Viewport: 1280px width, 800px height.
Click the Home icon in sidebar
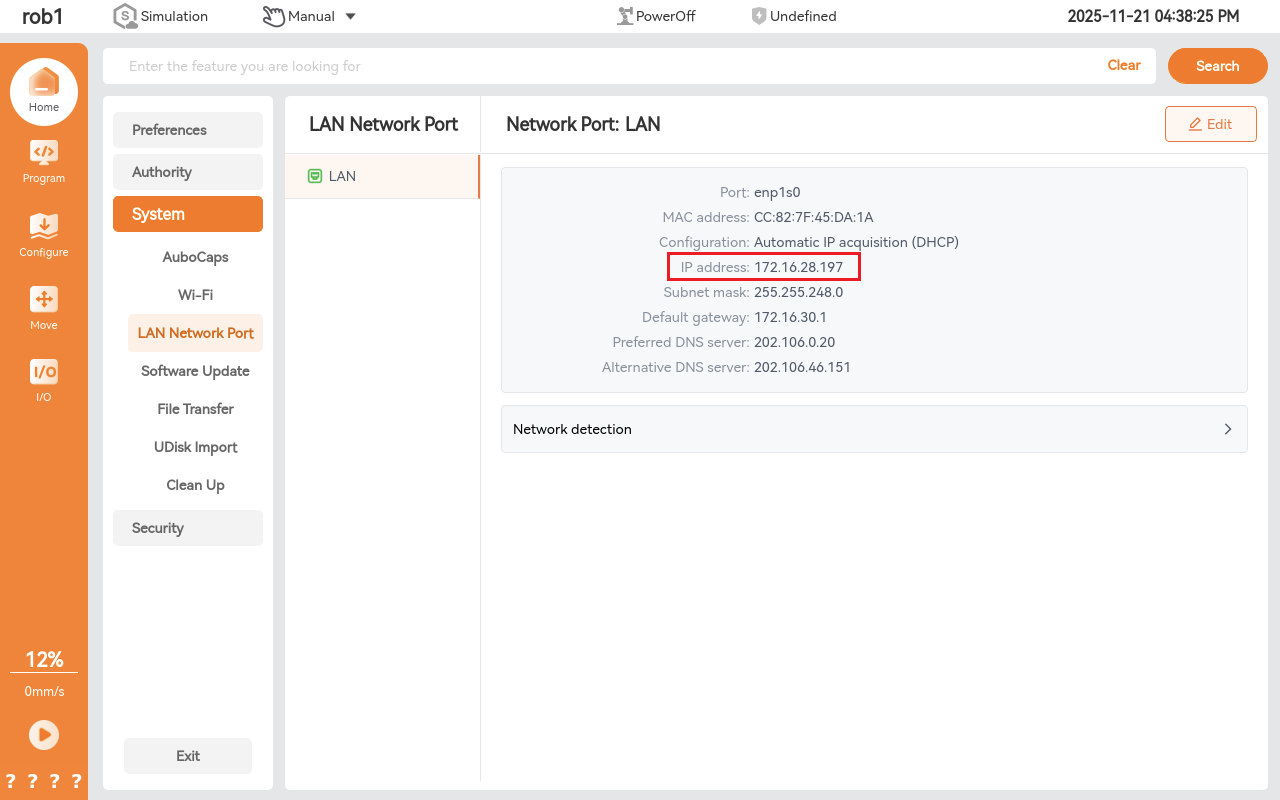(44, 84)
